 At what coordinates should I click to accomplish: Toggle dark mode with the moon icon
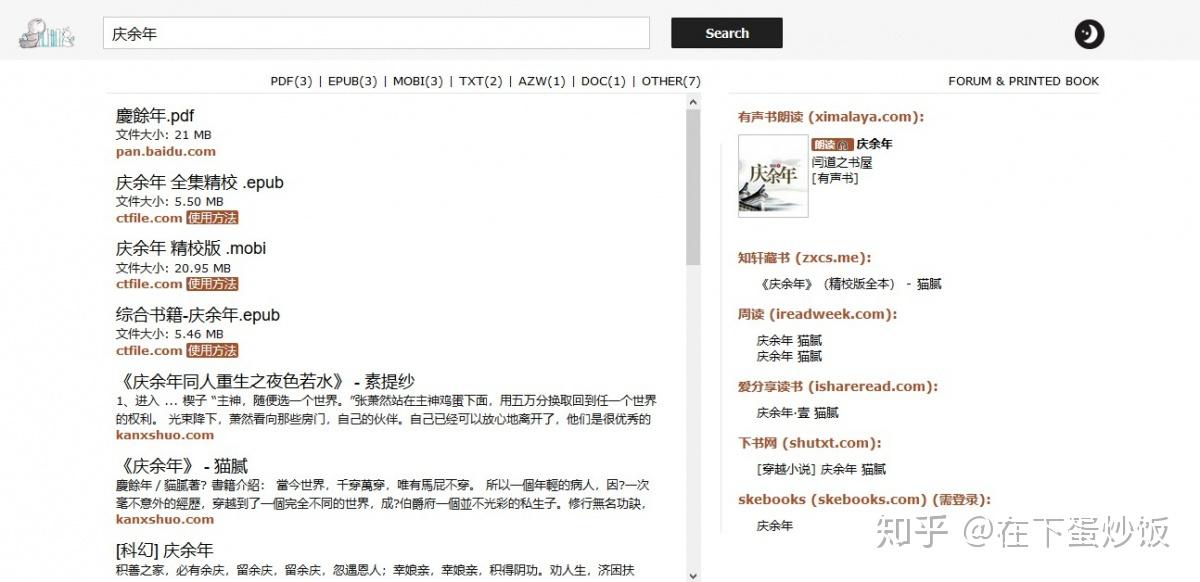(x=1089, y=34)
